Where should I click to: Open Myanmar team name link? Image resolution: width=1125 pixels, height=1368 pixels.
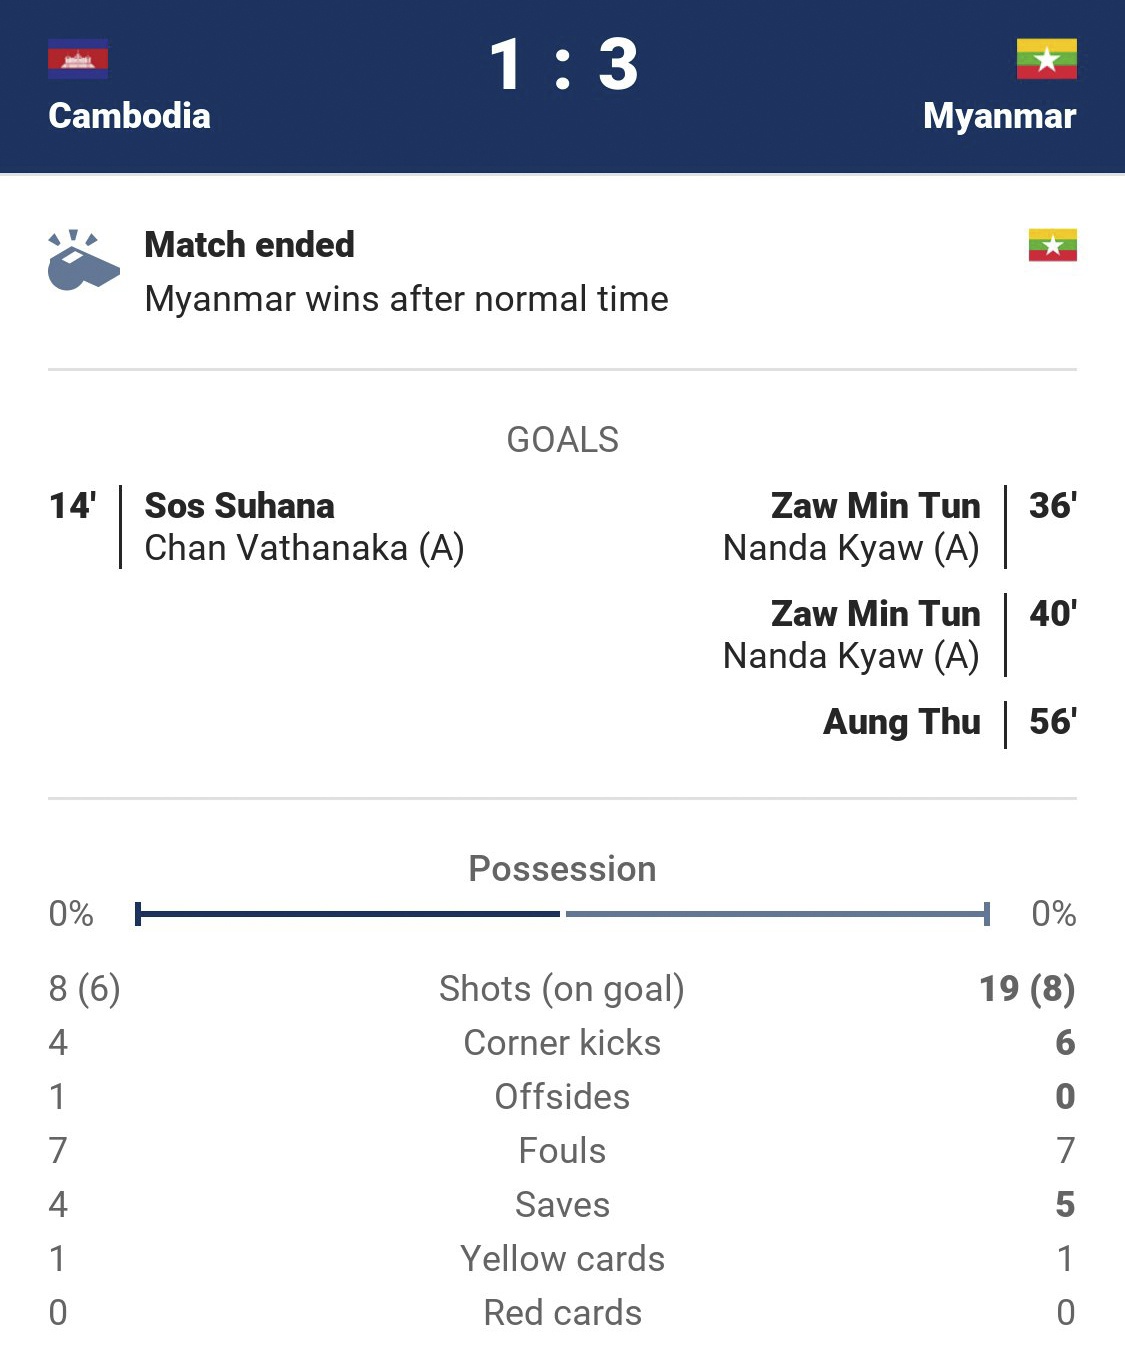999,116
